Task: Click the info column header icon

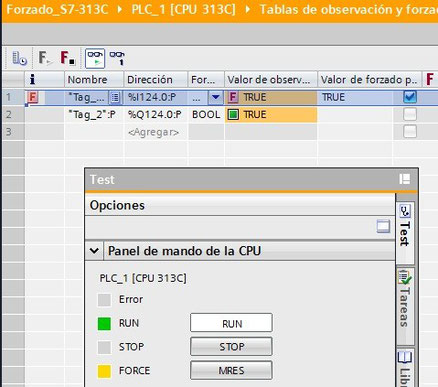Action: pos(32,79)
